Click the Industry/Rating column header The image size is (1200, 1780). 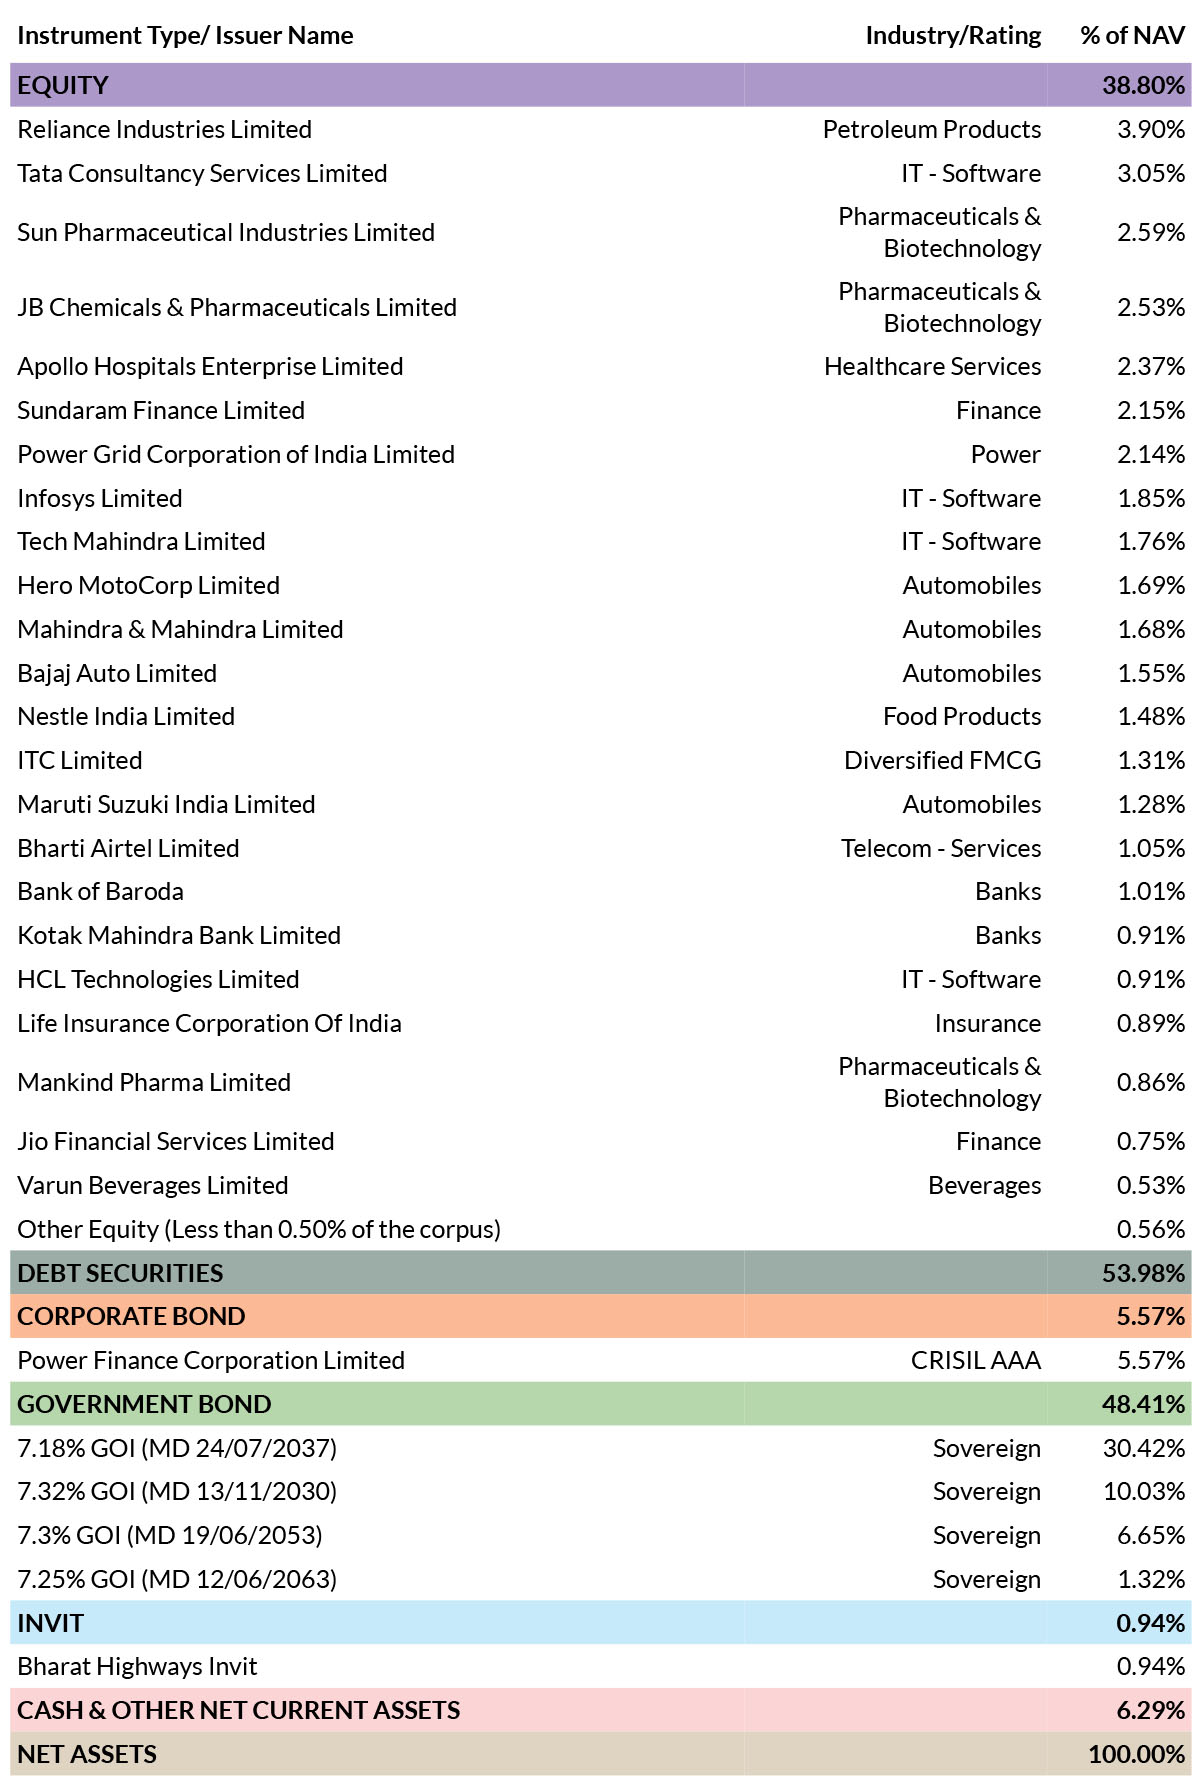click(x=953, y=35)
